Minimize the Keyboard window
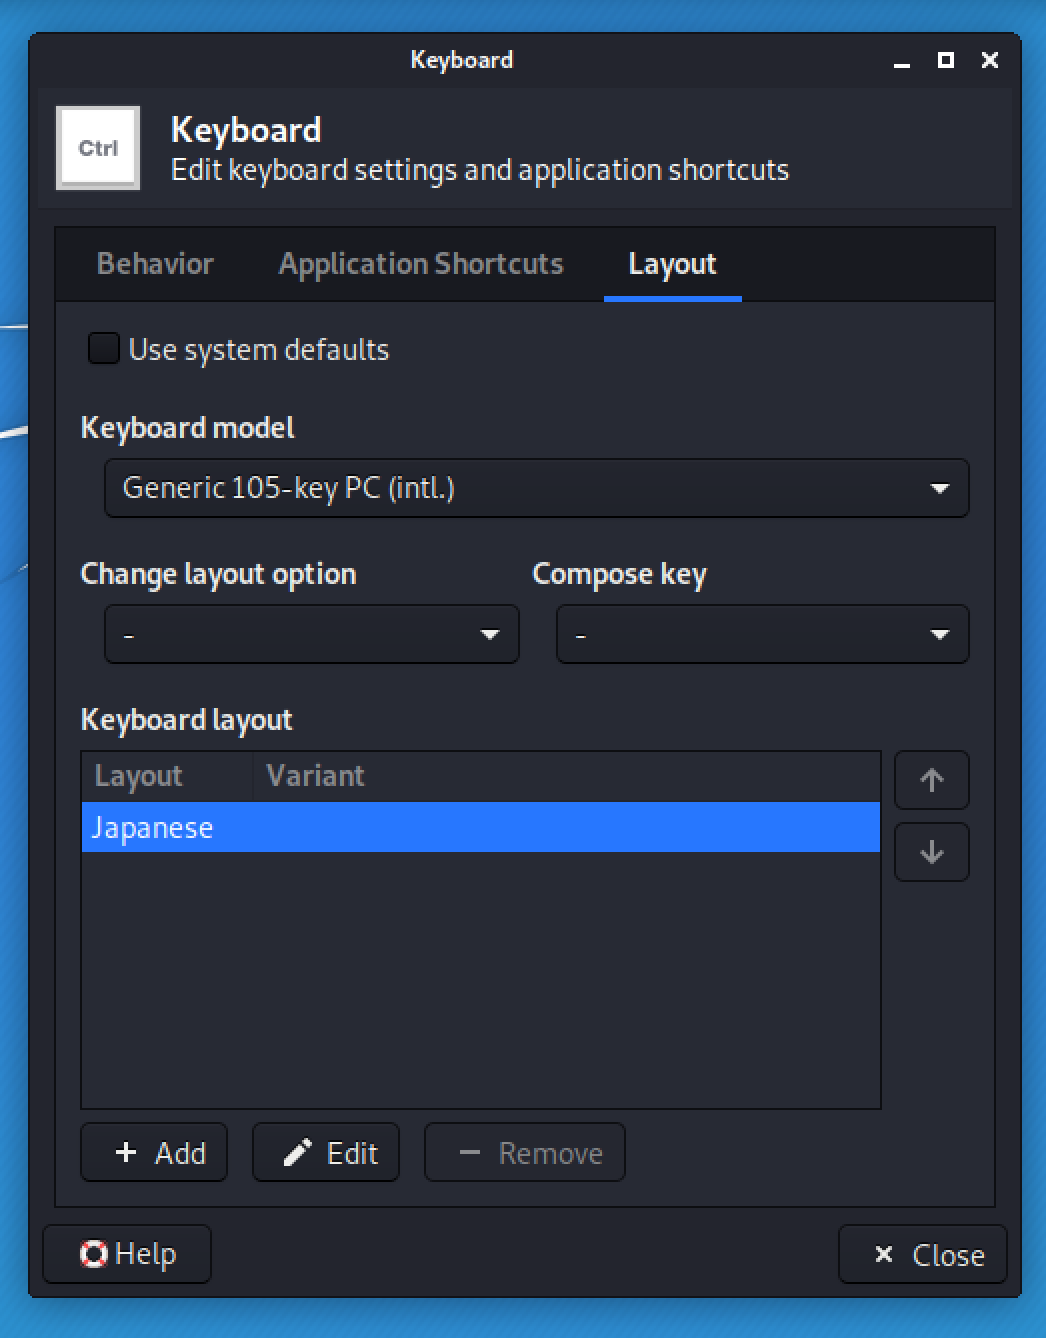Screen dimensions: 1046x1338 (902, 61)
